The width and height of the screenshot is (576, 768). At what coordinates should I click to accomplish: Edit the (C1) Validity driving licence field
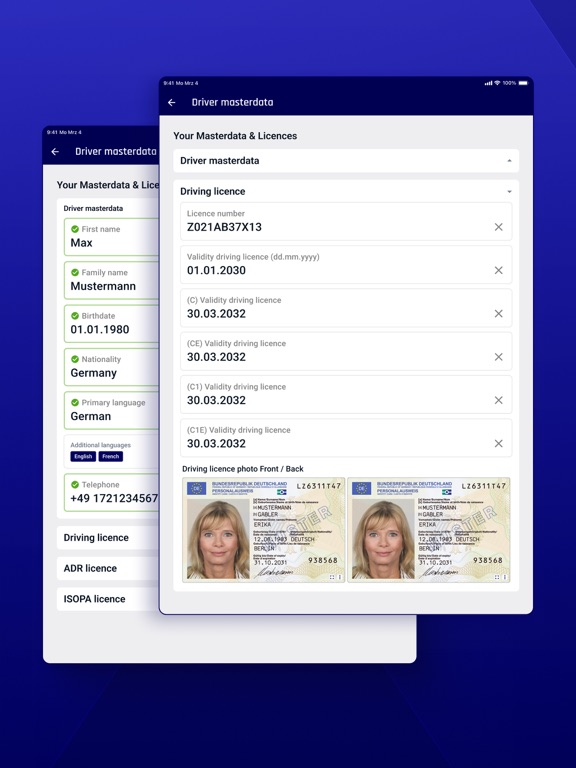[346, 395]
